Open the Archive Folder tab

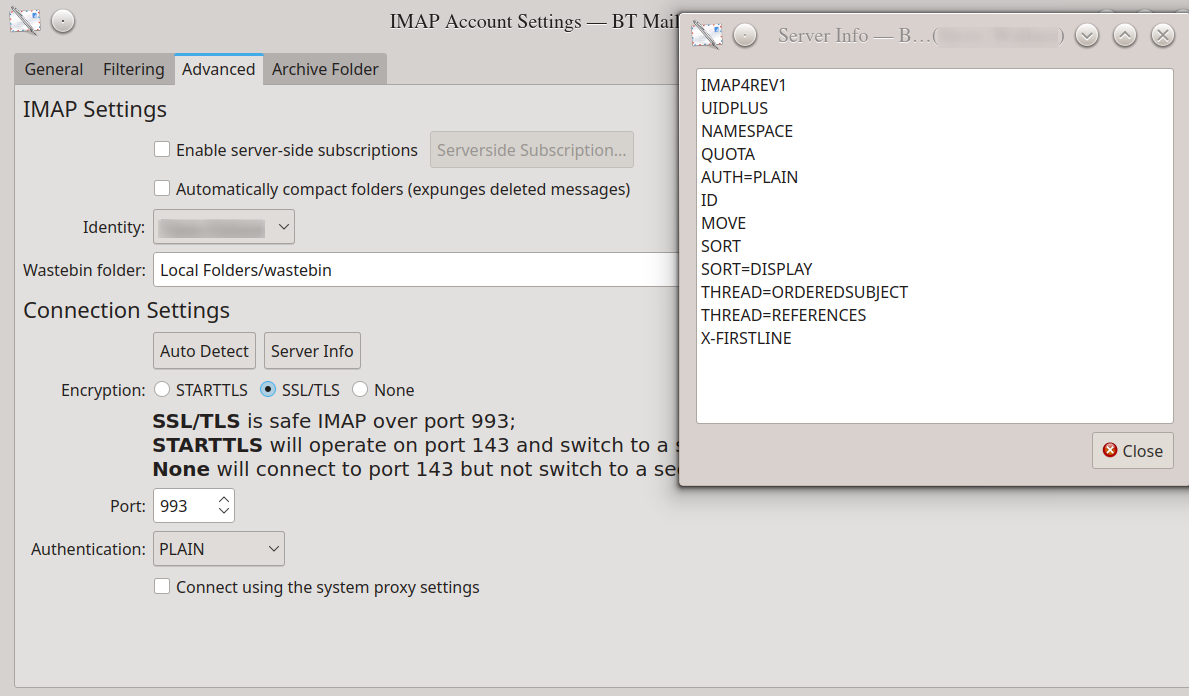[325, 69]
